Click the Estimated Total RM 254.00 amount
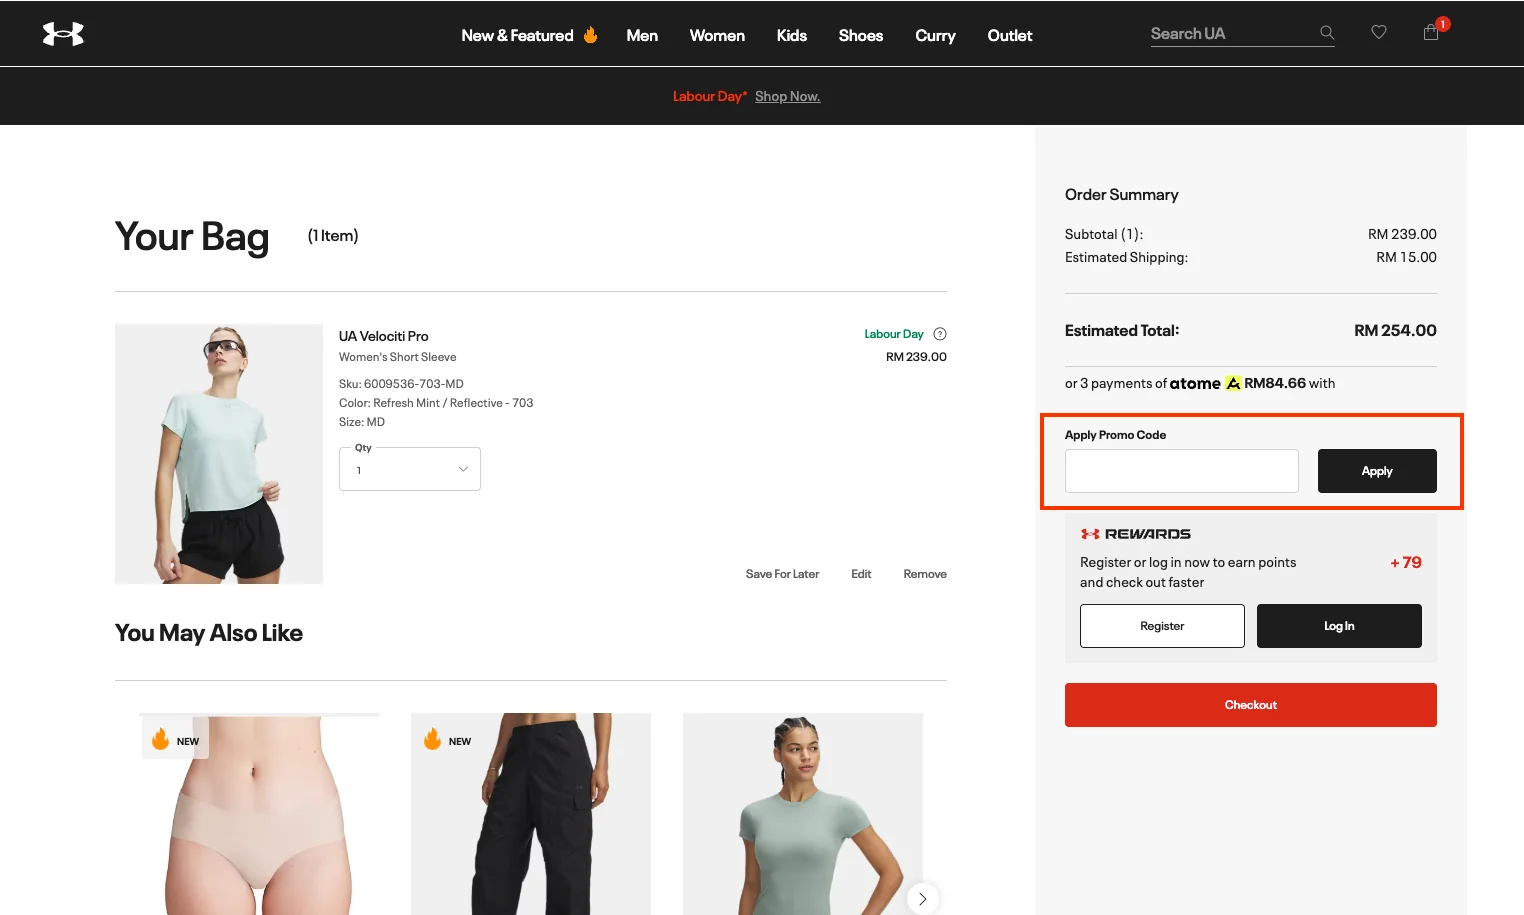The image size is (1524, 915). pos(1395,330)
